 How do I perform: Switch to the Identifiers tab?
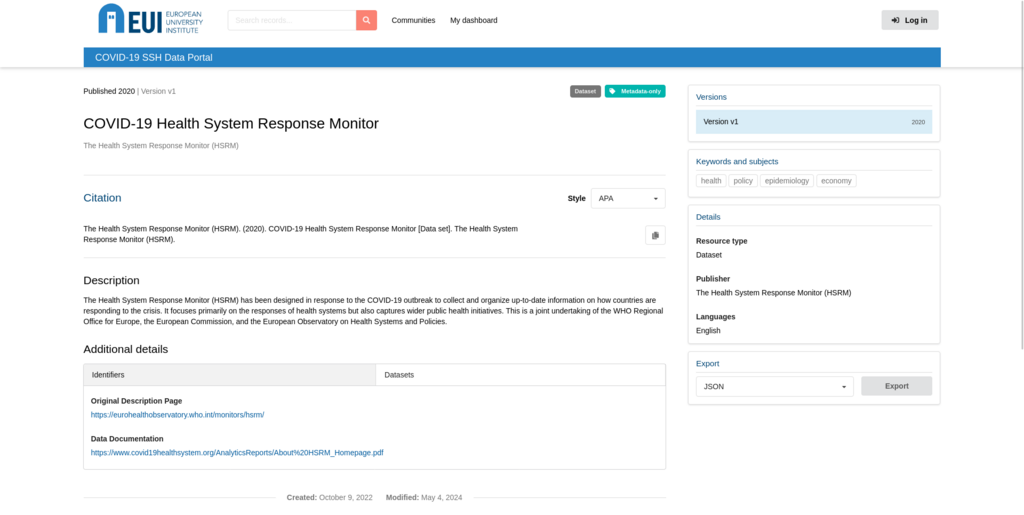(x=230, y=375)
